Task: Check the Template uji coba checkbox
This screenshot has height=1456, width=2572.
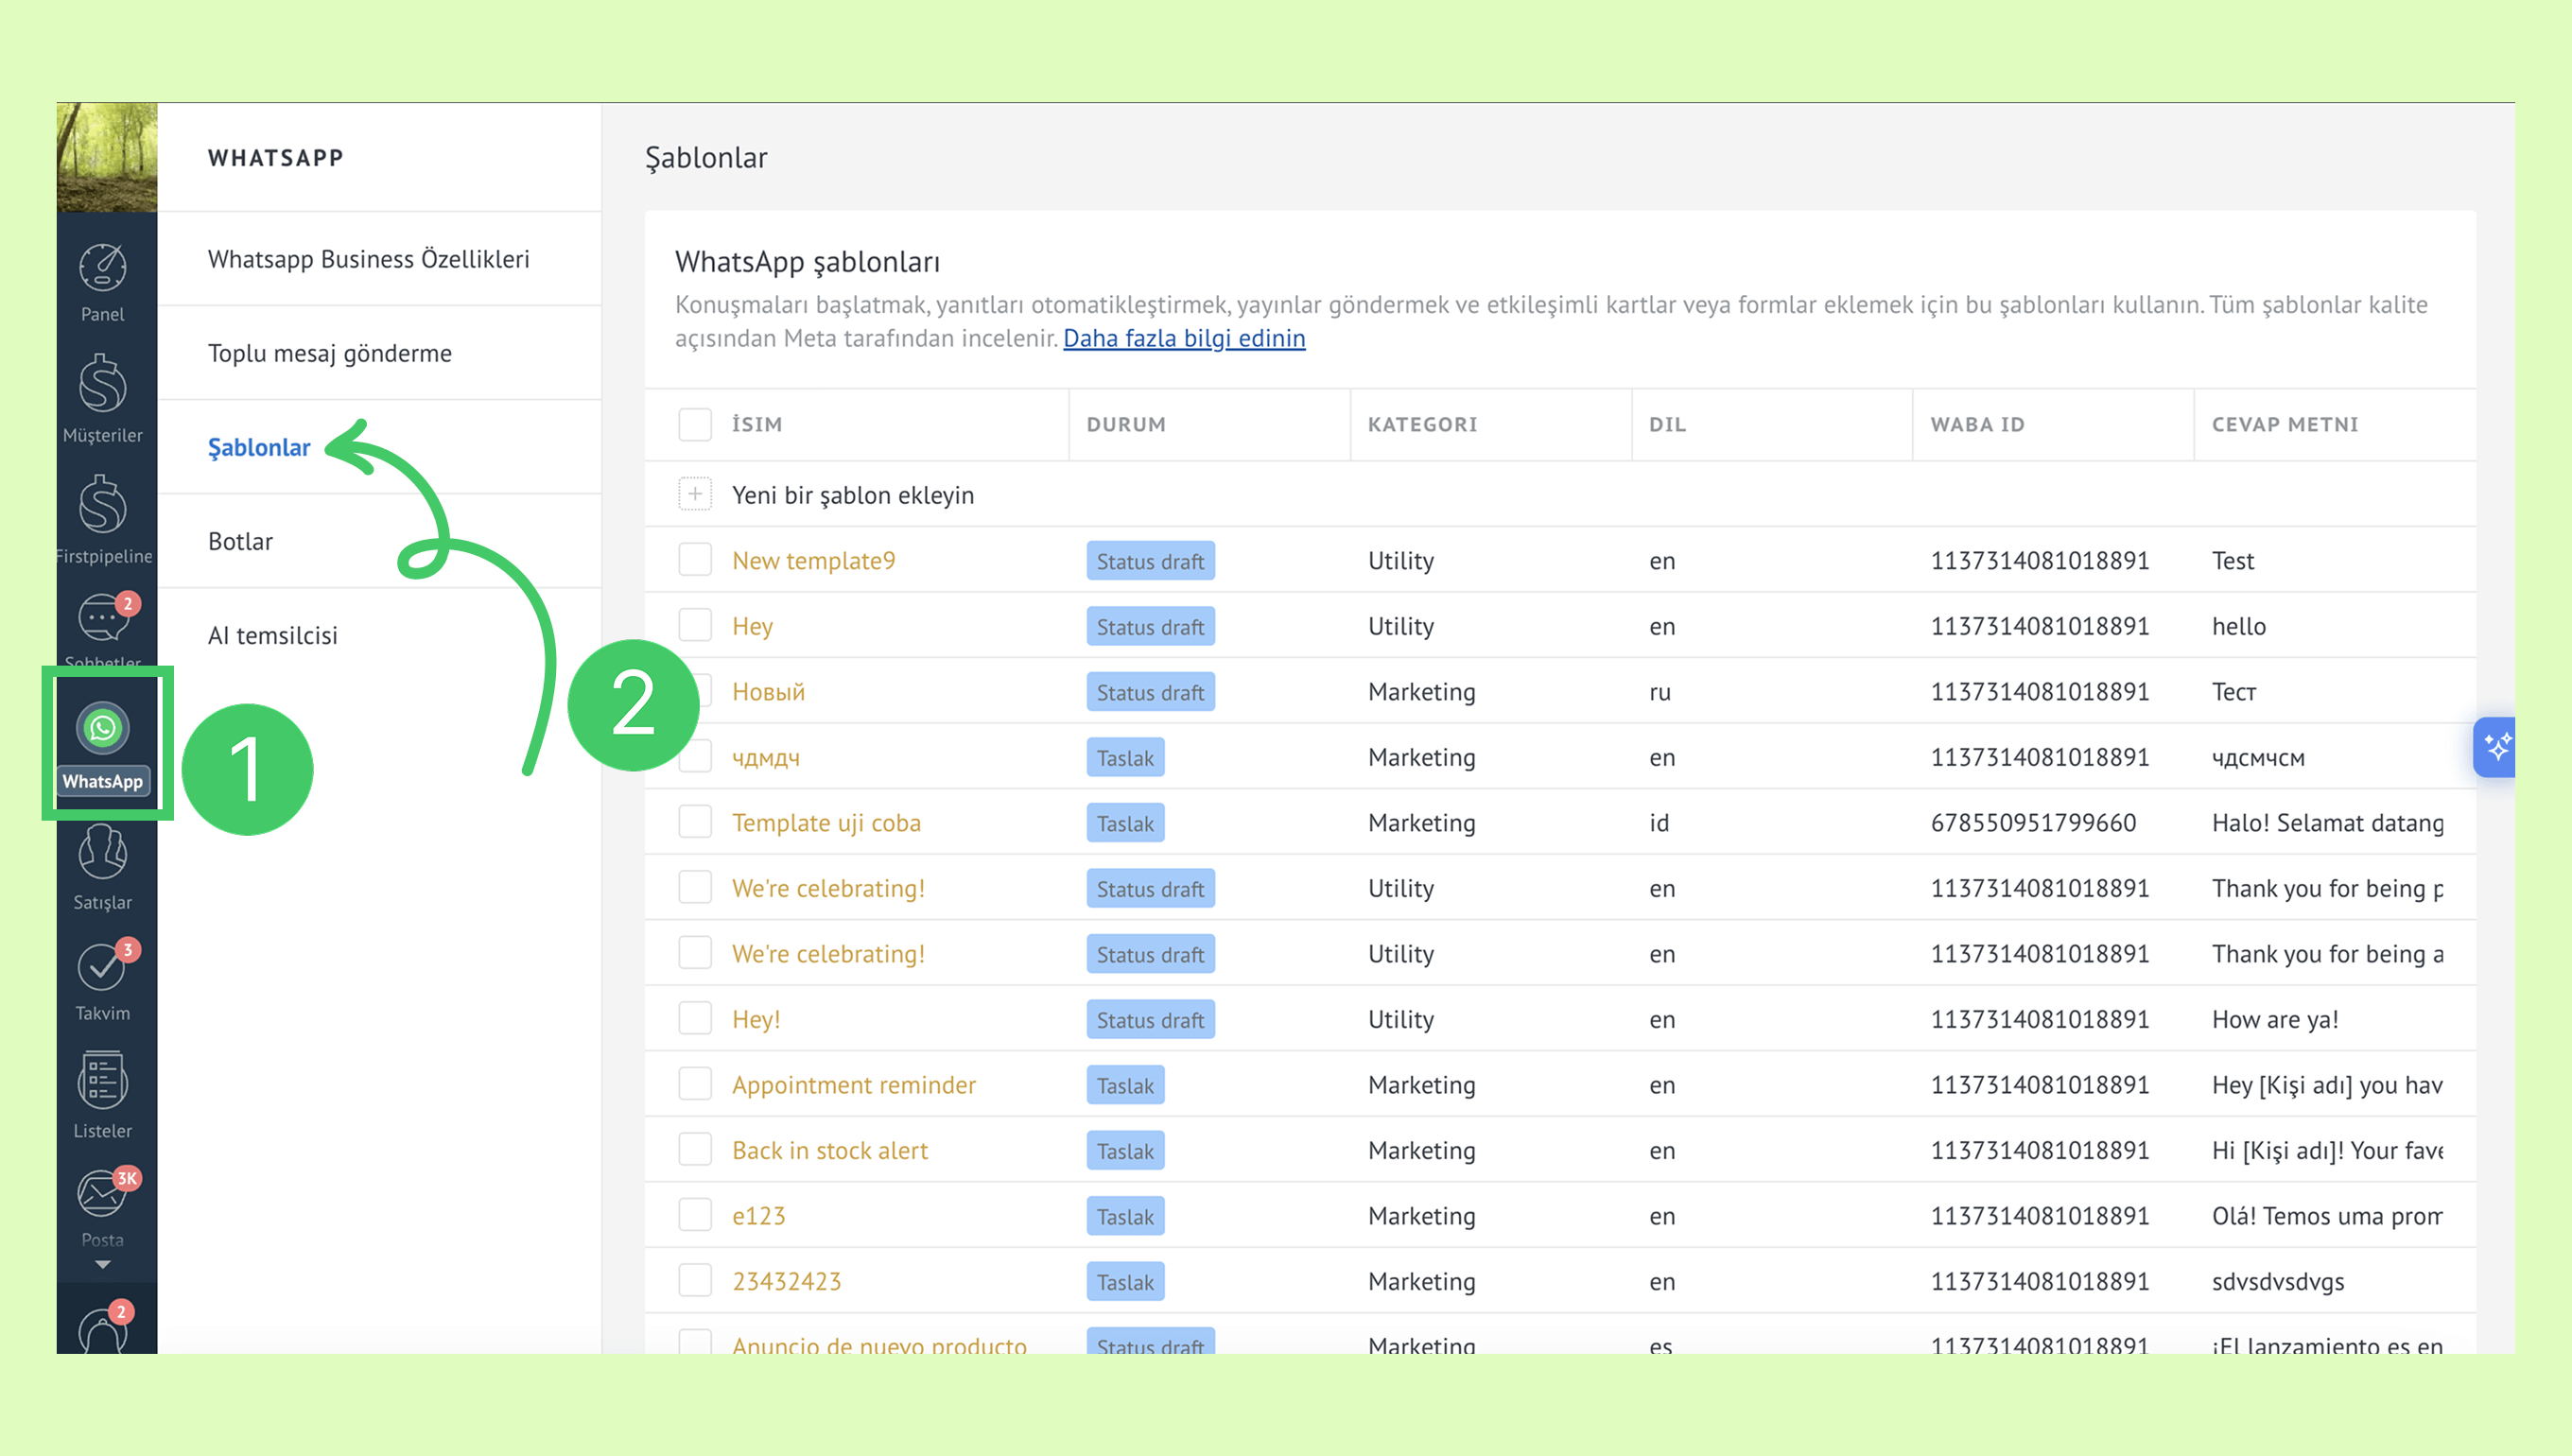Action: [x=695, y=822]
